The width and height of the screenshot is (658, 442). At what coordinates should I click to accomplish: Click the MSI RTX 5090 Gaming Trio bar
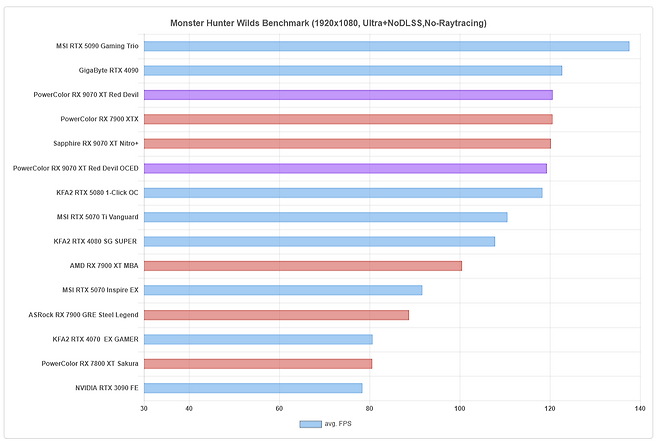tap(386, 46)
